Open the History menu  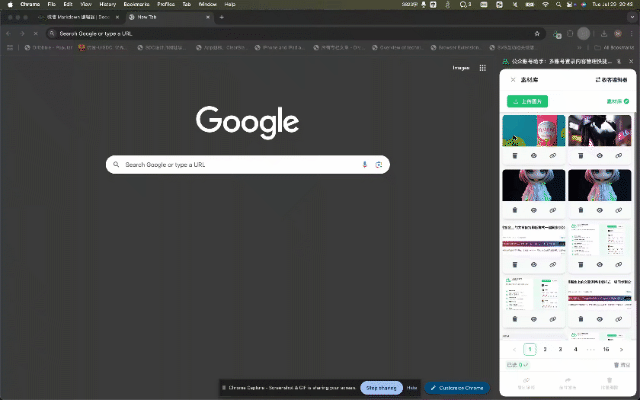108,4
